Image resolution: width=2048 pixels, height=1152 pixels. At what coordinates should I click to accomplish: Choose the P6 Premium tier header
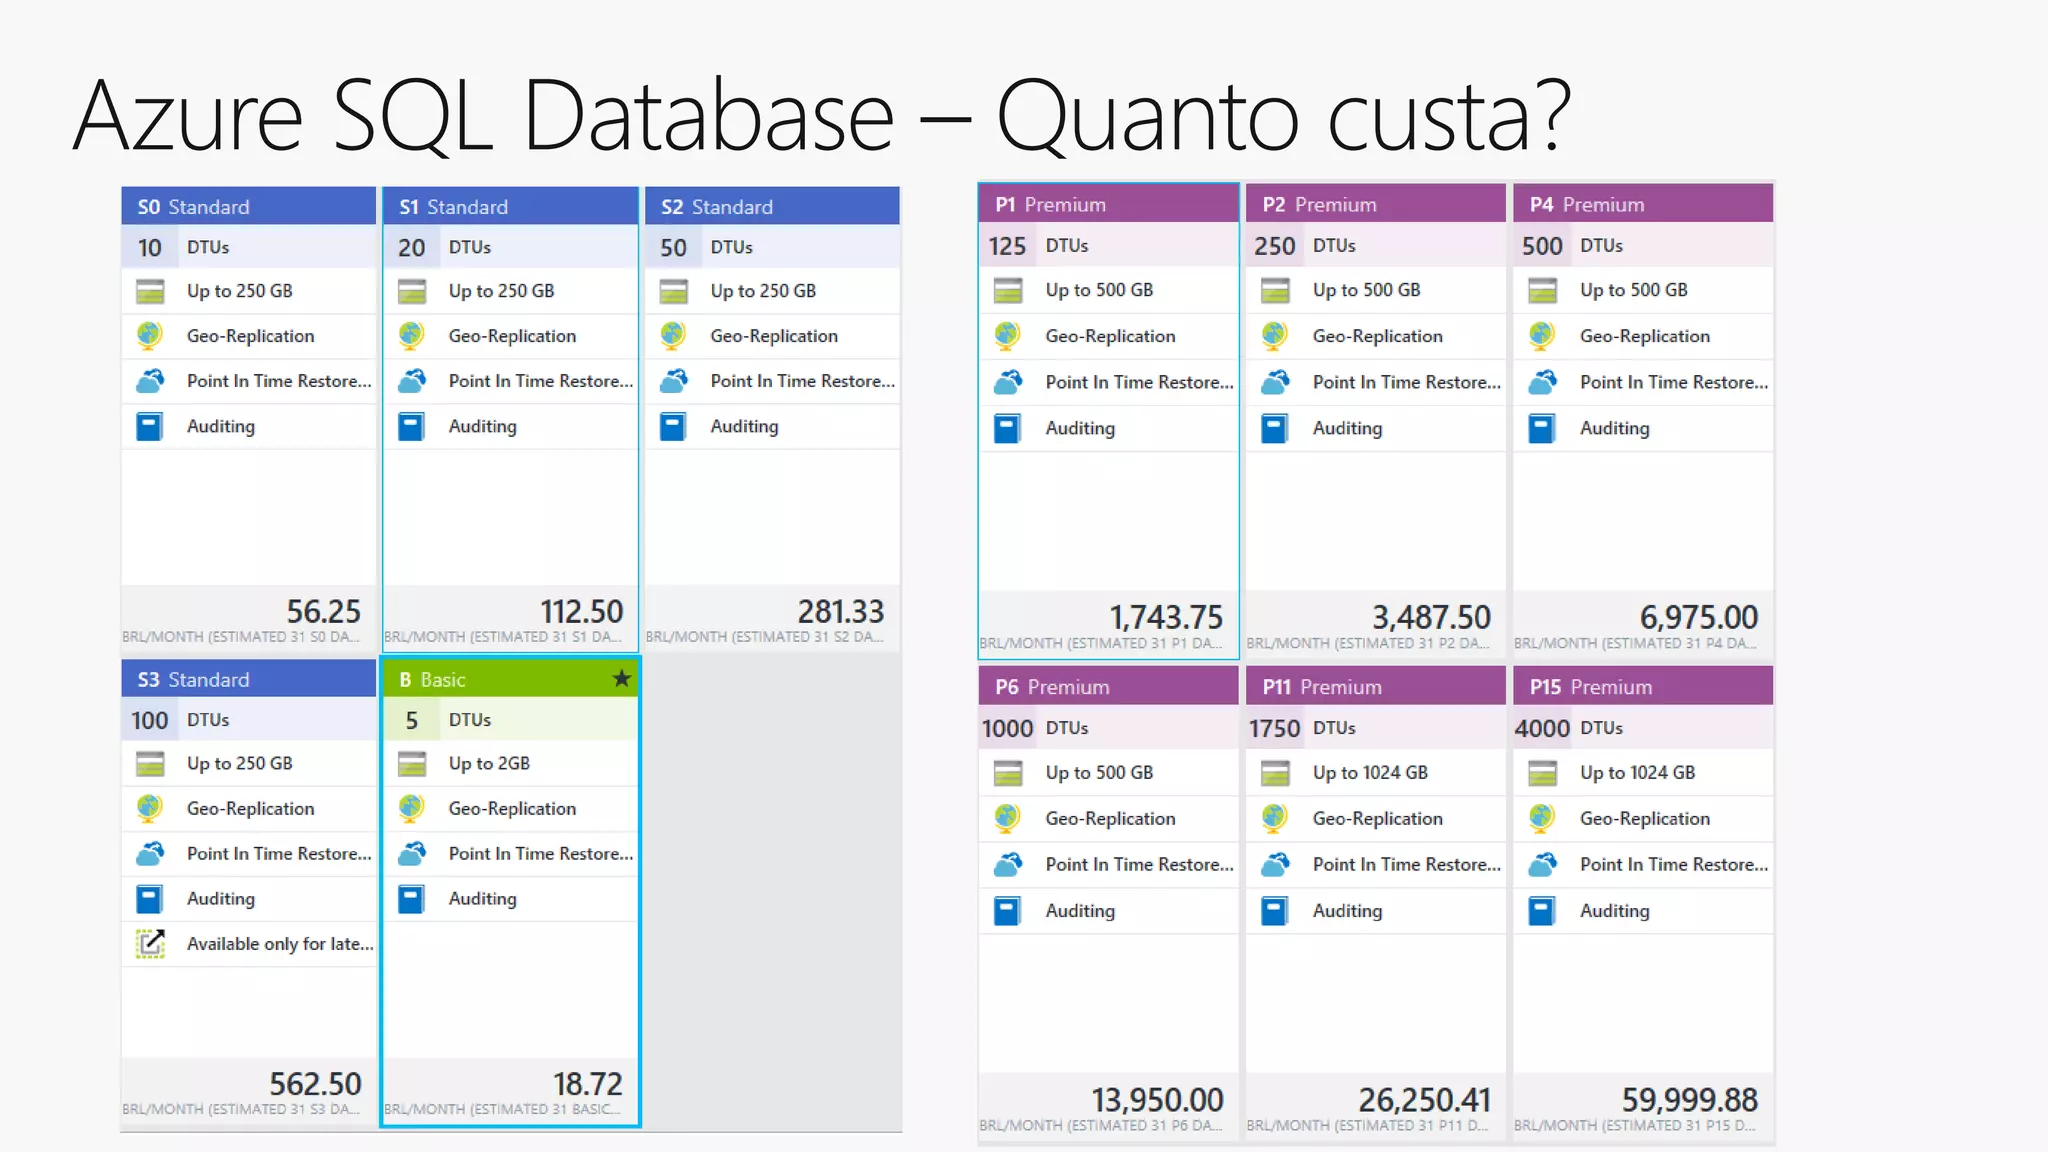tap(1108, 686)
